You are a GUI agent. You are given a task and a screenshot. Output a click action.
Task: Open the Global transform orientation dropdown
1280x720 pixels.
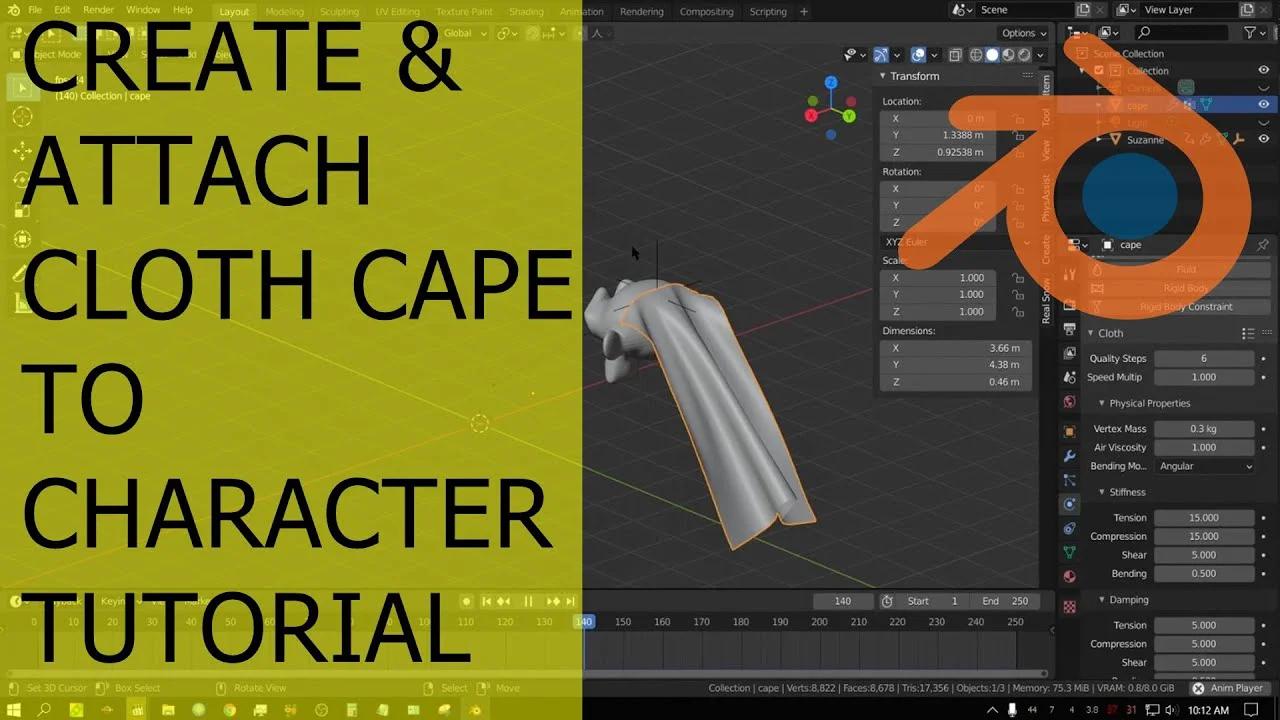click(463, 33)
